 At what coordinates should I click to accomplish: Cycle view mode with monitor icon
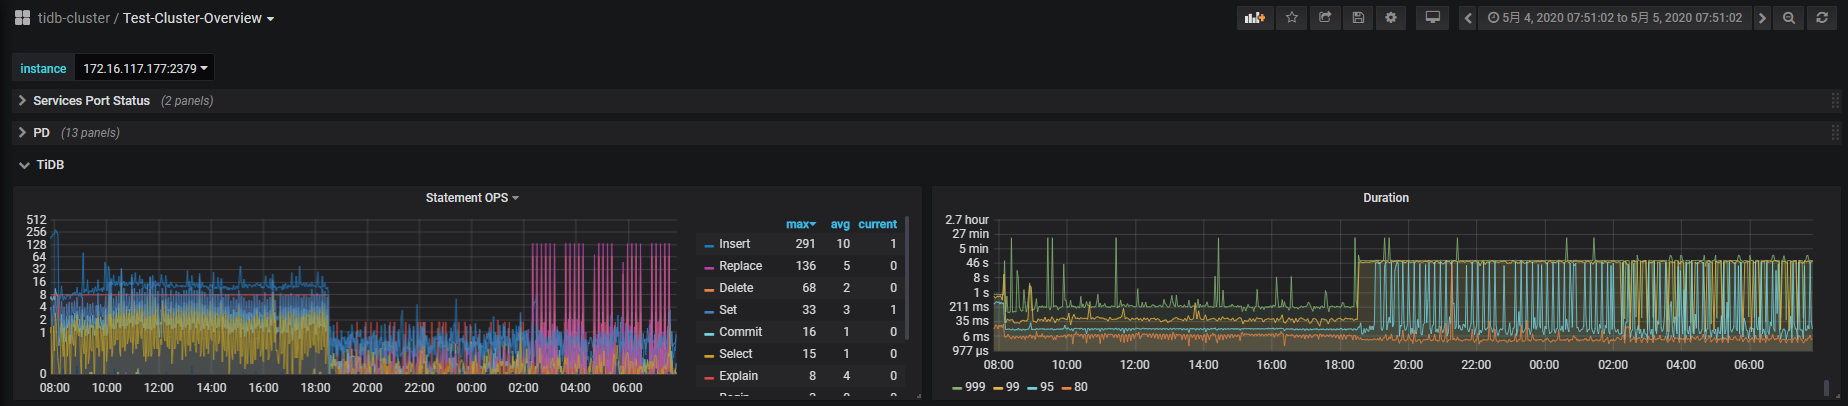pyautogui.click(x=1432, y=18)
